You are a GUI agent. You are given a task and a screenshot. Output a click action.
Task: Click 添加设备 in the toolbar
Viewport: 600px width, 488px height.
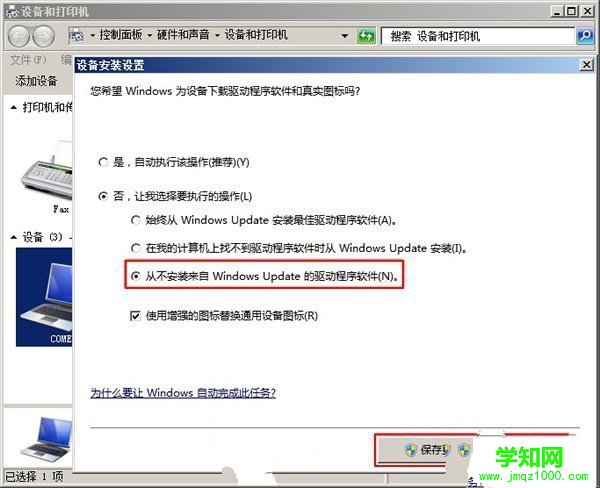click(x=36, y=81)
